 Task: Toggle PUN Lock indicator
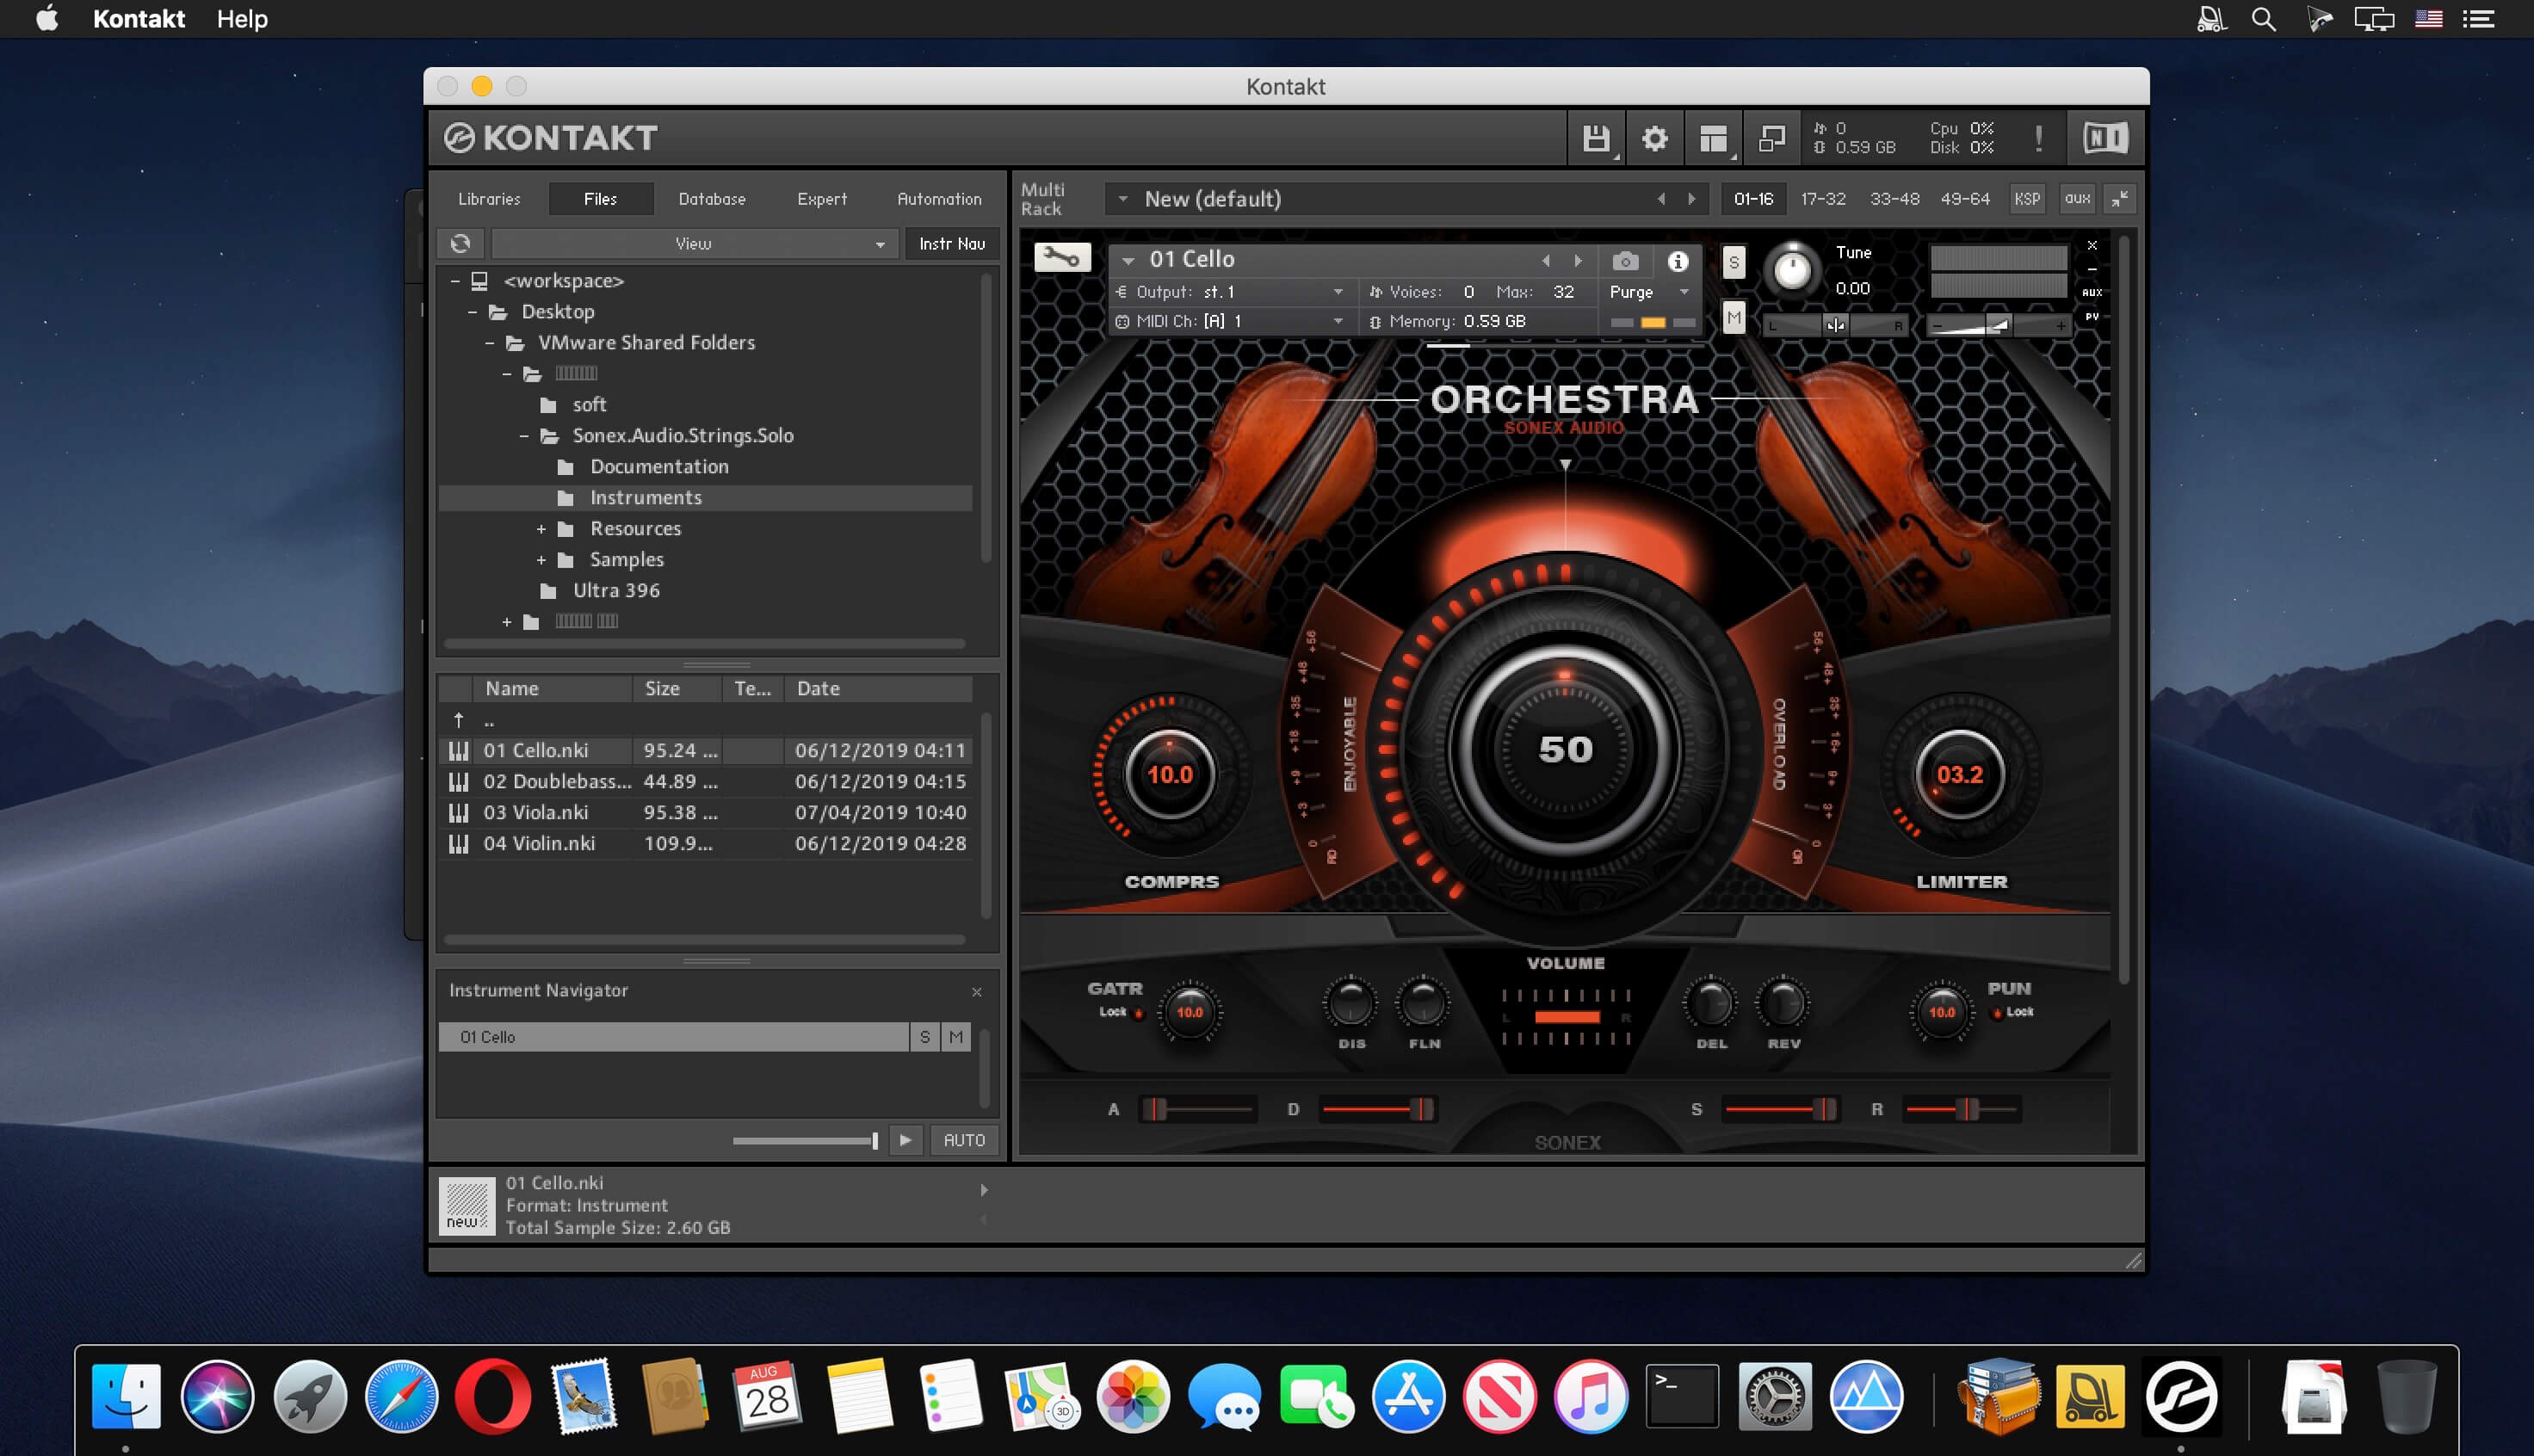1997,1013
